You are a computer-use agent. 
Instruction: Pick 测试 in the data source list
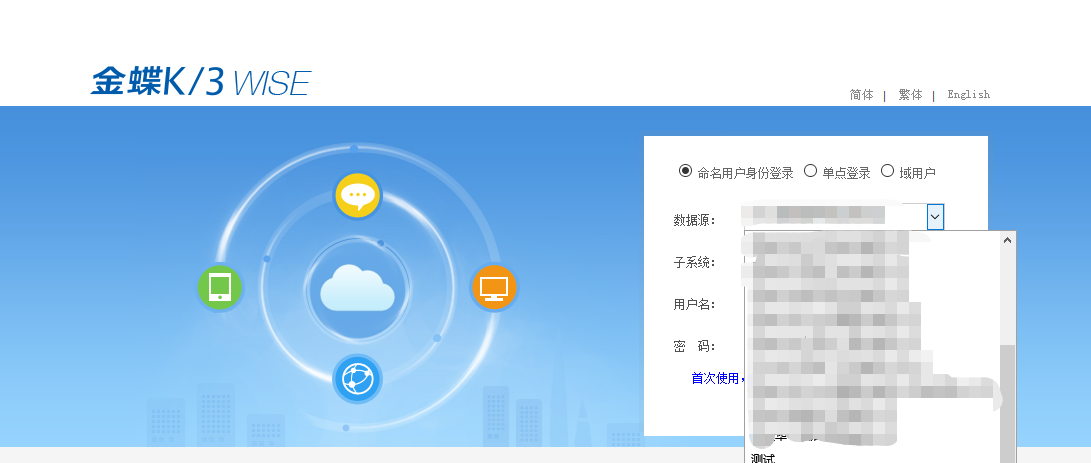coord(763,458)
